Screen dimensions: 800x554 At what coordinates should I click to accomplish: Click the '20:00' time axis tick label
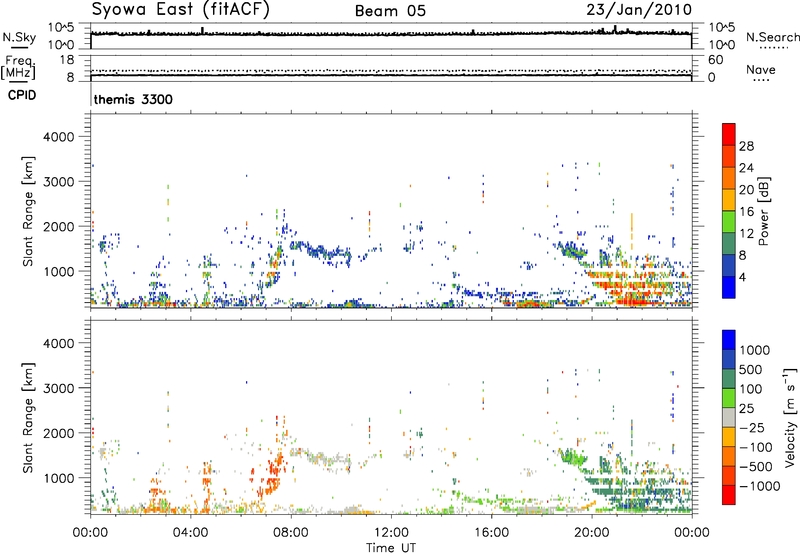tap(591, 533)
